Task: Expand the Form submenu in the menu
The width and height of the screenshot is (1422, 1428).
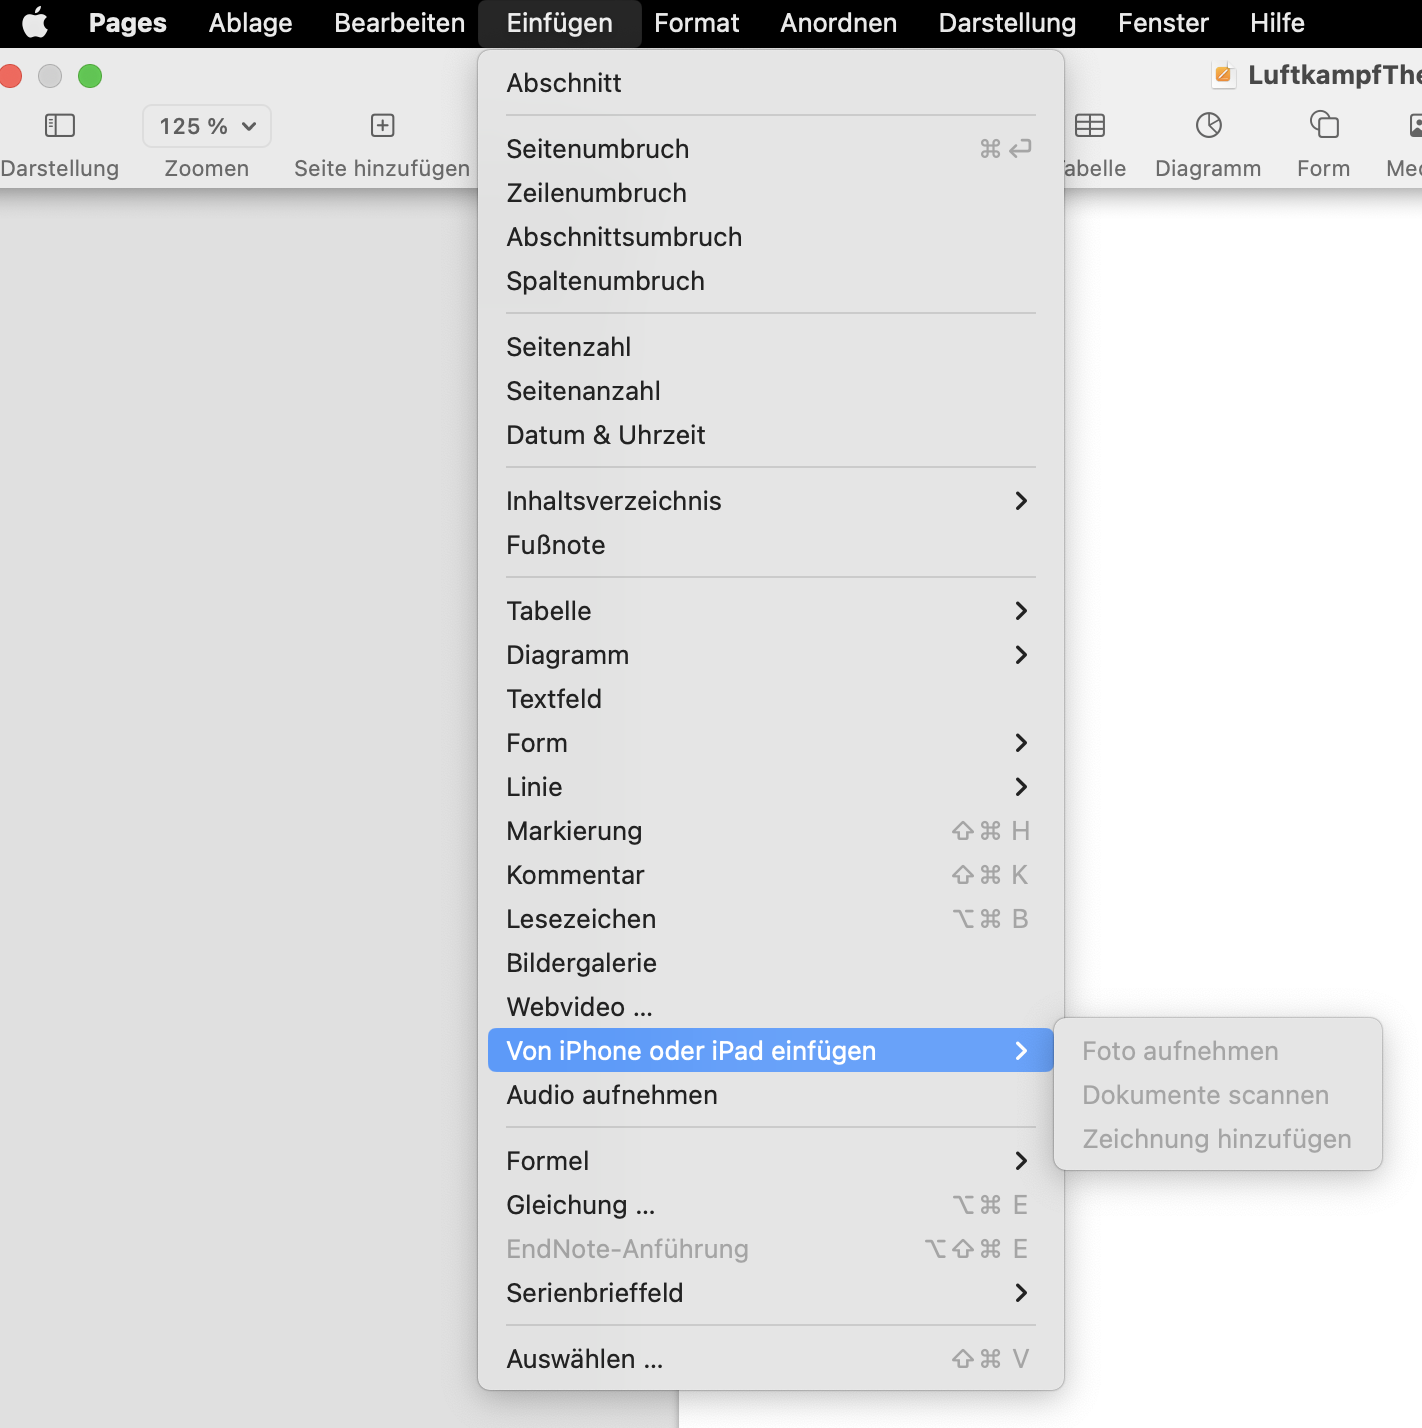Action: [770, 743]
